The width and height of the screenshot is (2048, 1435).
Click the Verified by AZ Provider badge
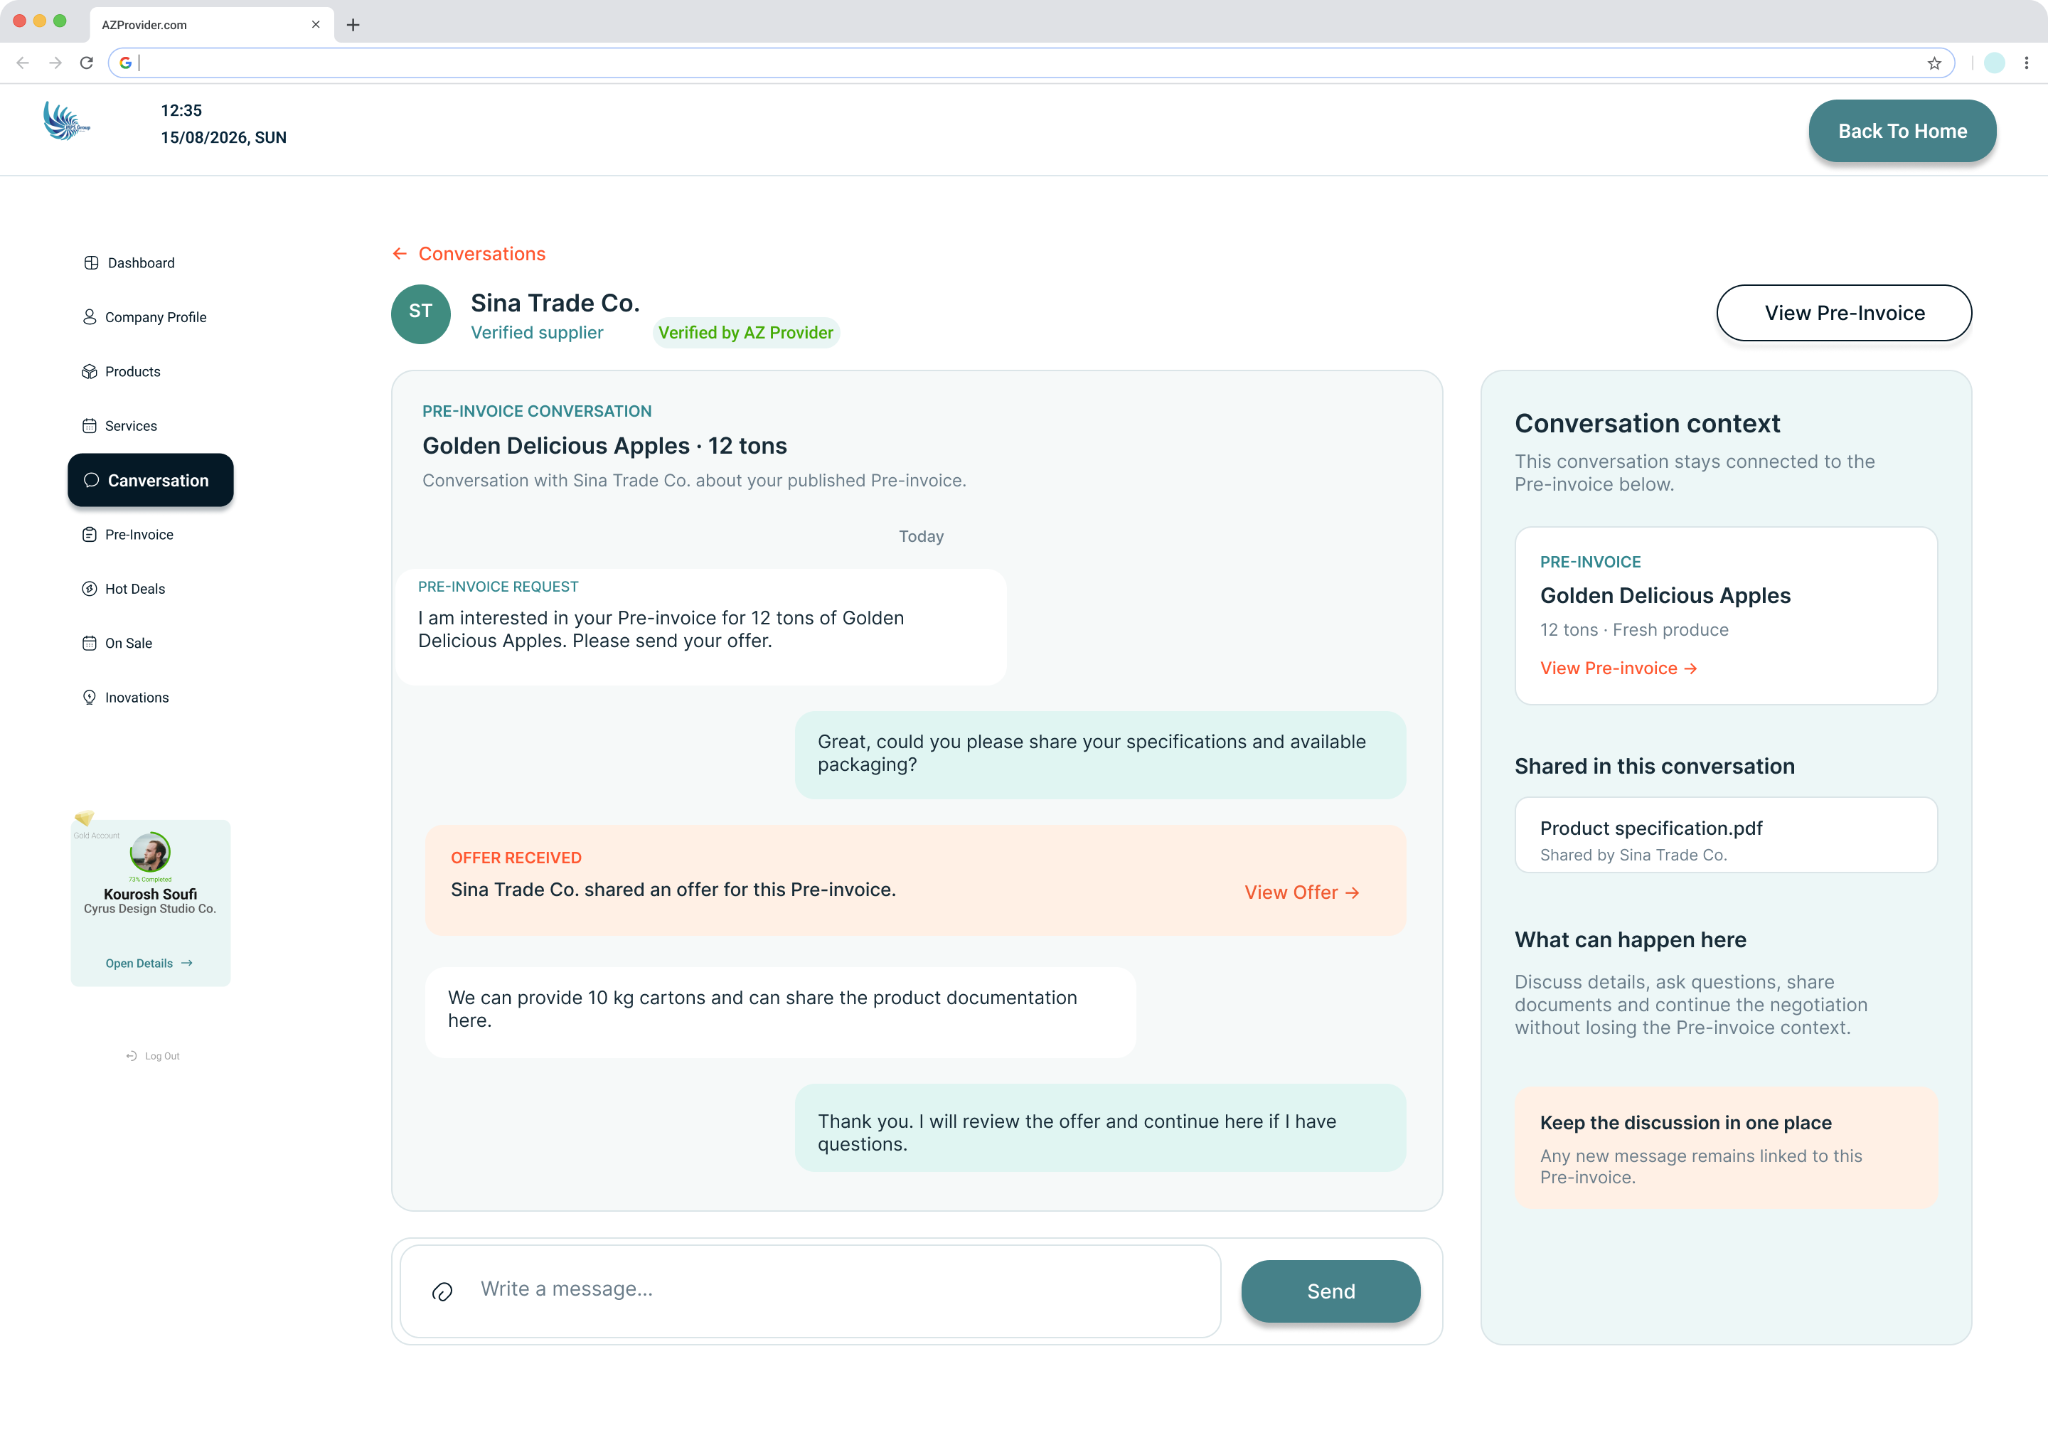pyautogui.click(x=746, y=333)
